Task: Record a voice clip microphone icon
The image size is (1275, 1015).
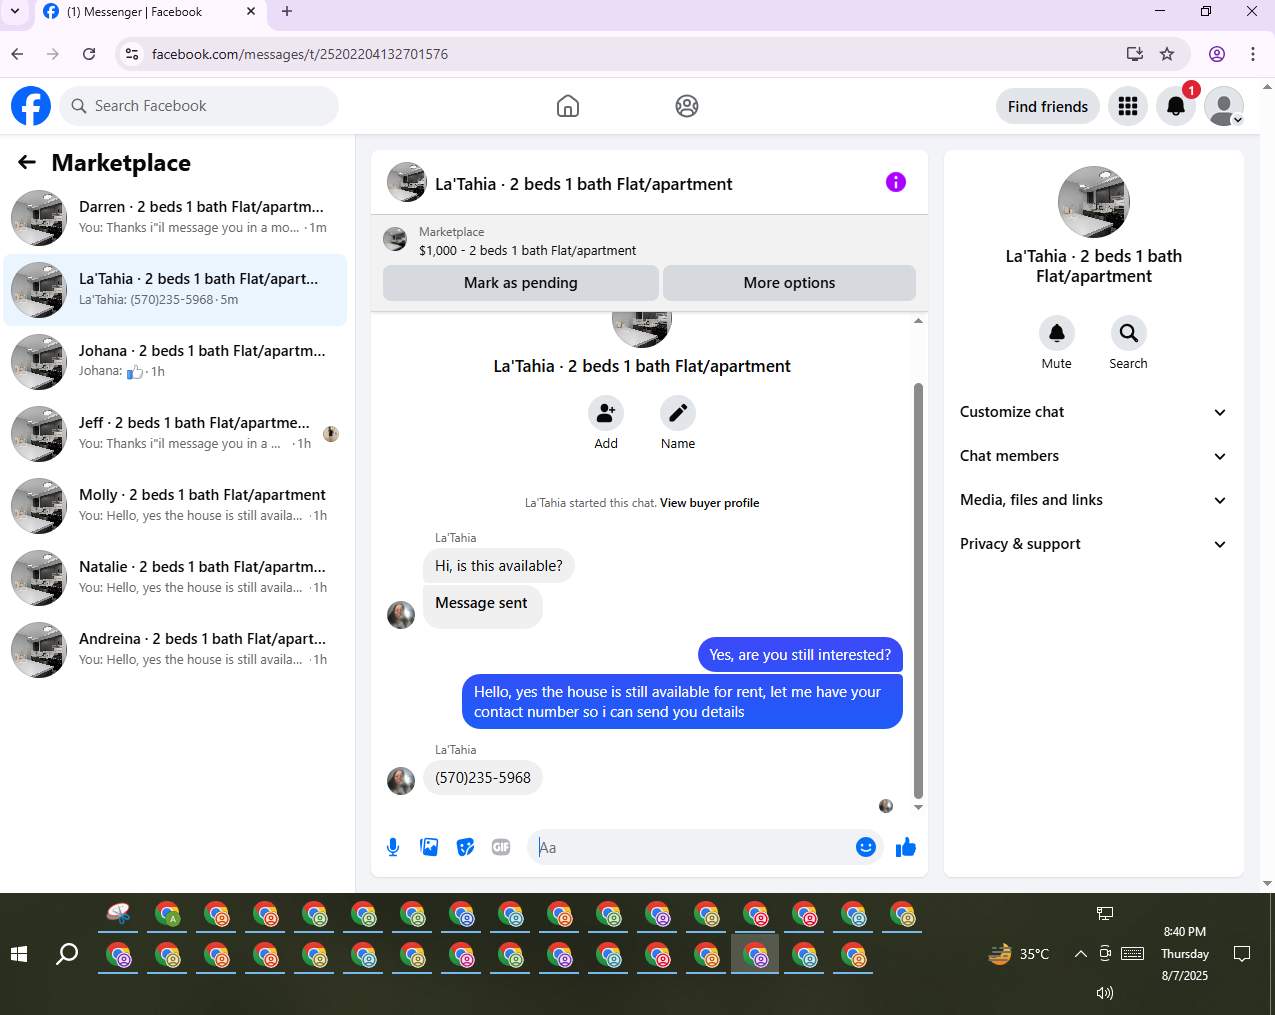Action: 393,848
